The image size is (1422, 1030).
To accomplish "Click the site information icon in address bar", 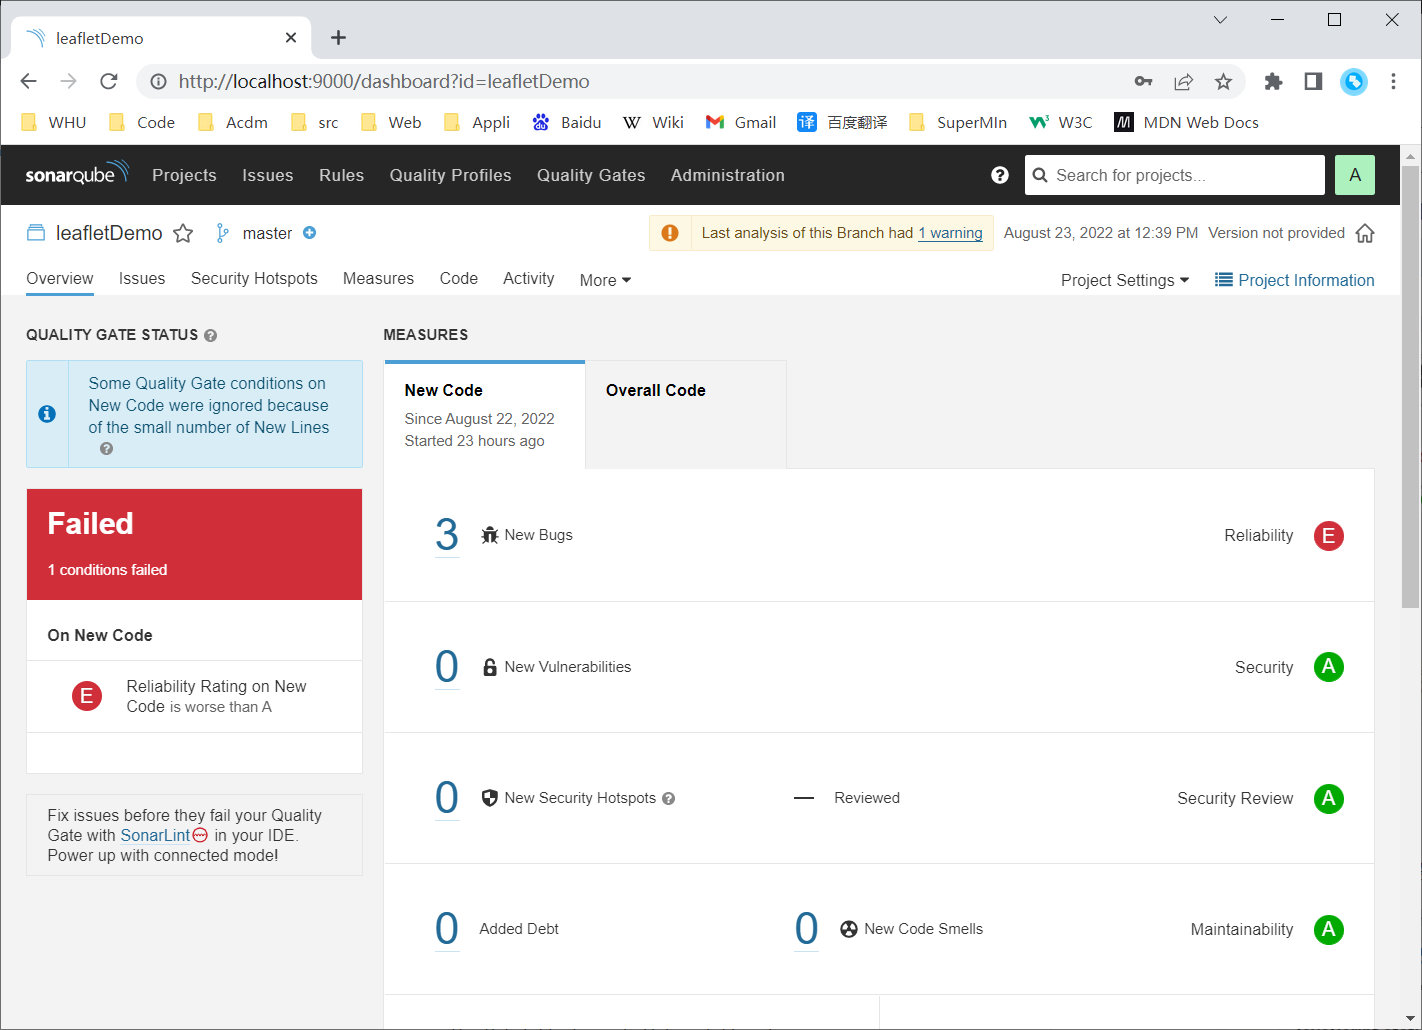I will coord(158,82).
